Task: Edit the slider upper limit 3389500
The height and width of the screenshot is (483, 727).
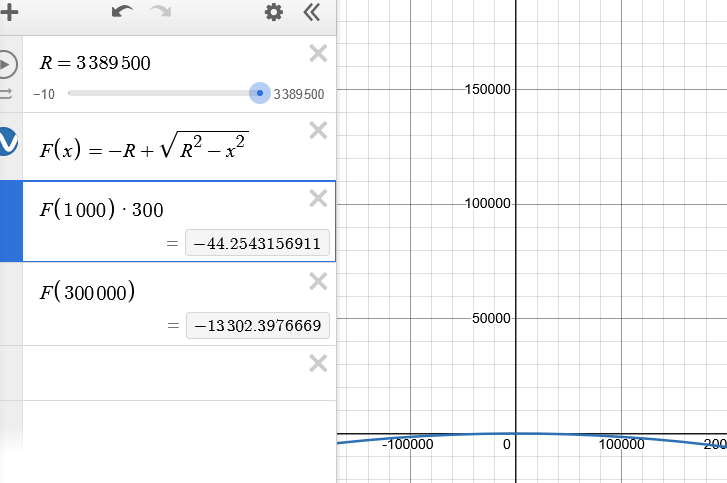Action: (x=299, y=94)
